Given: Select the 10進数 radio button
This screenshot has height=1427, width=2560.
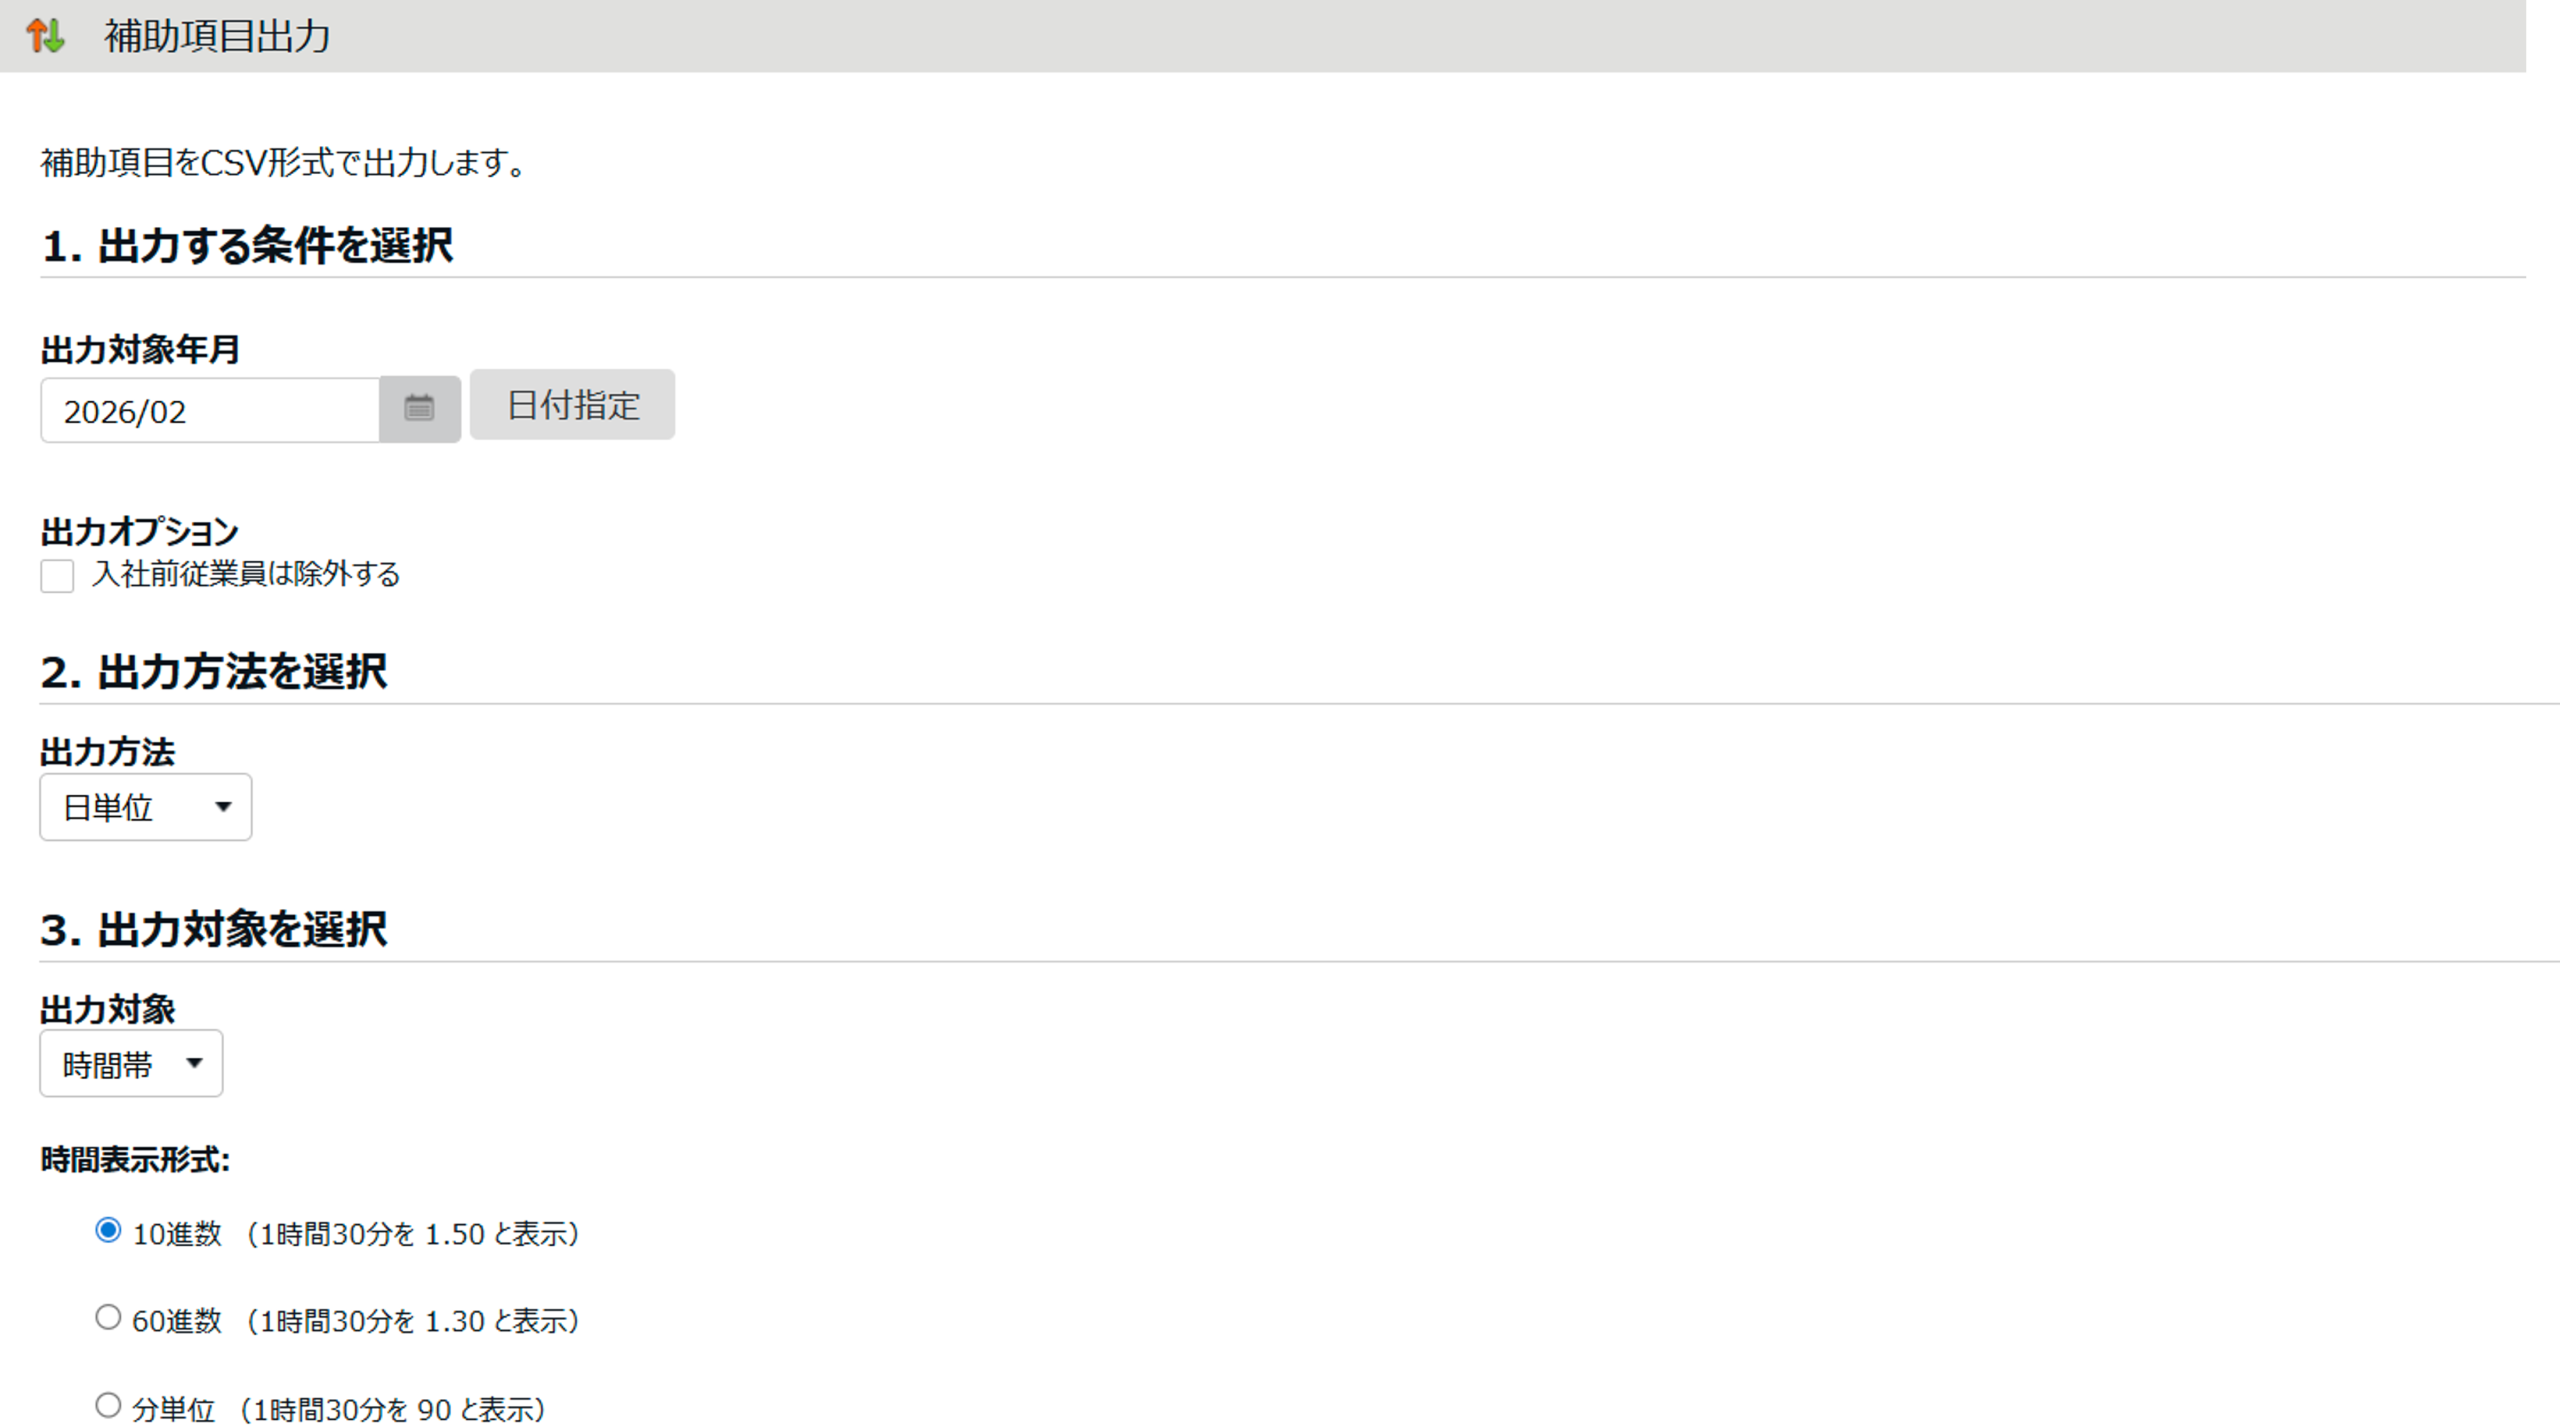Looking at the screenshot, I should [108, 1230].
